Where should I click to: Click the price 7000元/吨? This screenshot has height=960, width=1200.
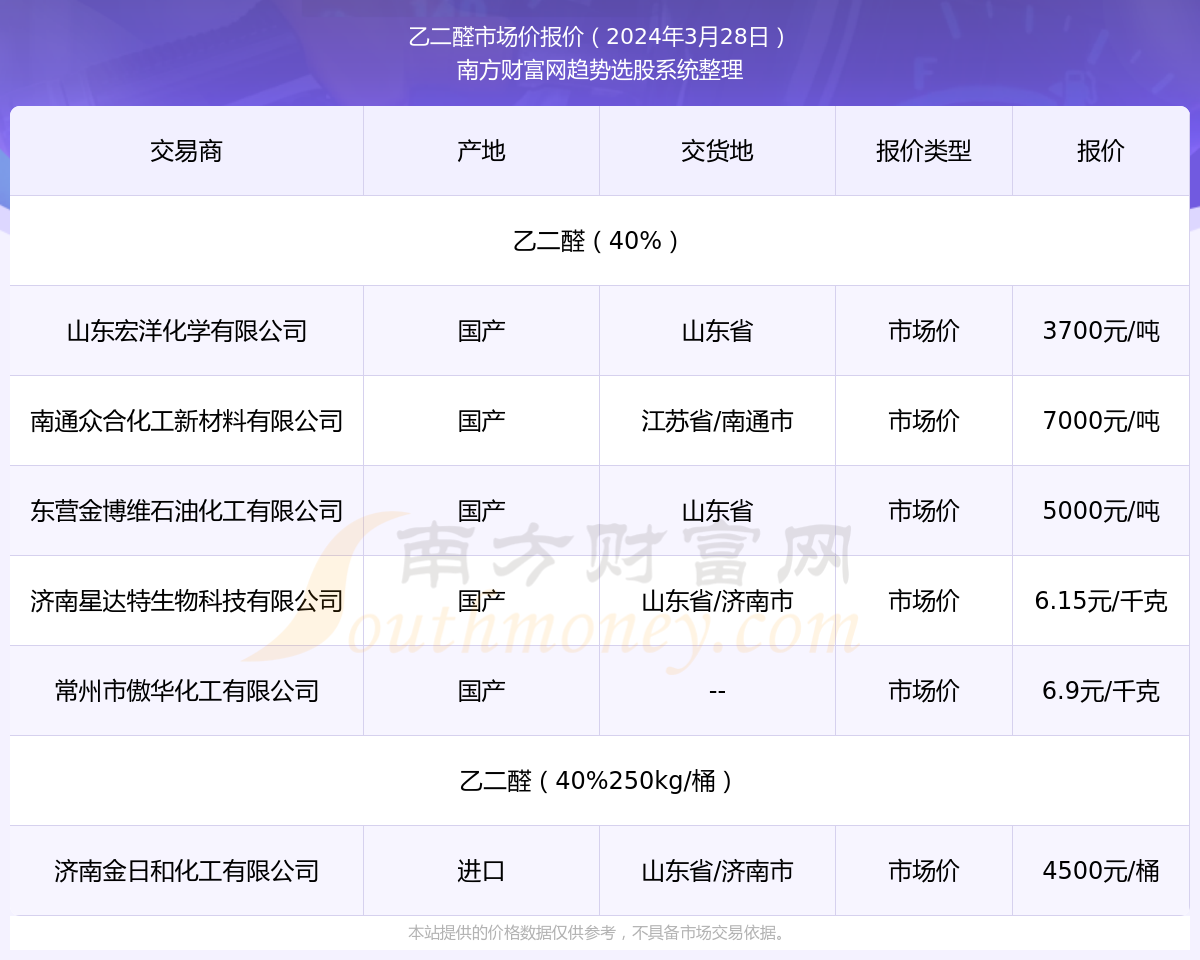(x=1101, y=421)
